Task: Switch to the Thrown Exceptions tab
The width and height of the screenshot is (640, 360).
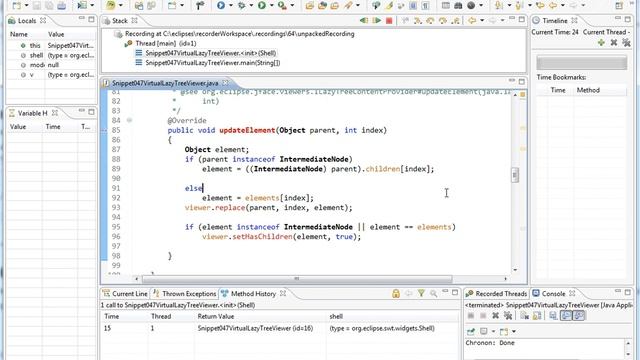Action: click(184, 293)
